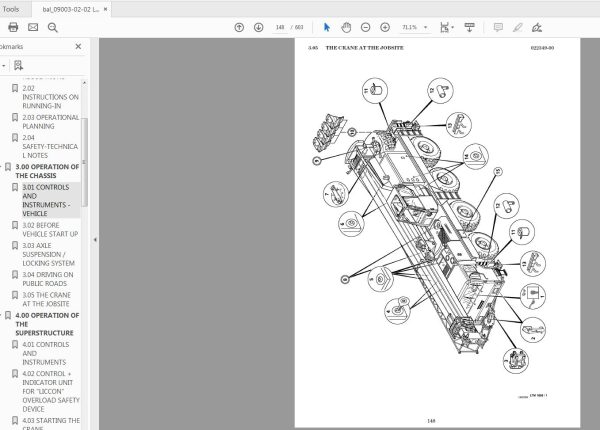
Task: Select the hand pan tool
Action: pyautogui.click(x=346, y=27)
